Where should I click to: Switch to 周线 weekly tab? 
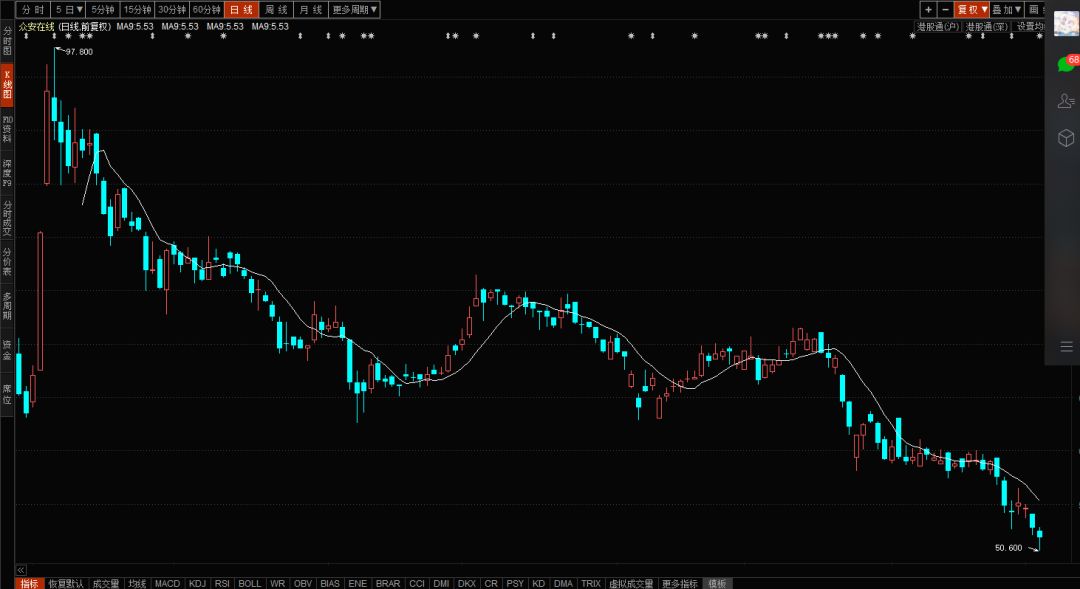(276, 10)
